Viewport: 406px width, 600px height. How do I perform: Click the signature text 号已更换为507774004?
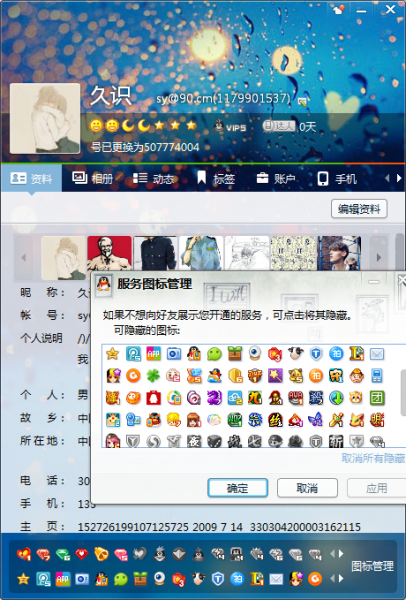point(145,147)
